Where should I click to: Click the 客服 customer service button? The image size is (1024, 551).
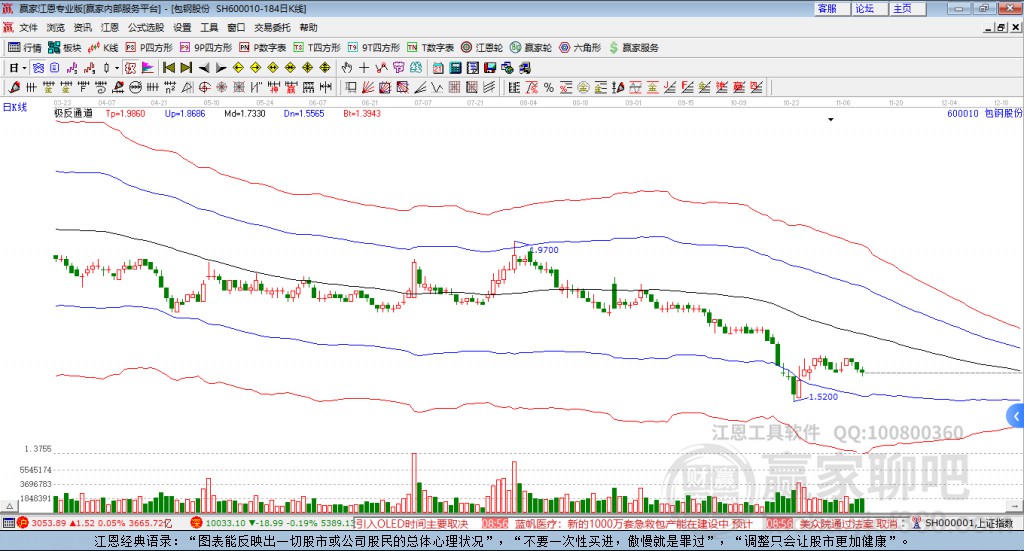click(828, 8)
